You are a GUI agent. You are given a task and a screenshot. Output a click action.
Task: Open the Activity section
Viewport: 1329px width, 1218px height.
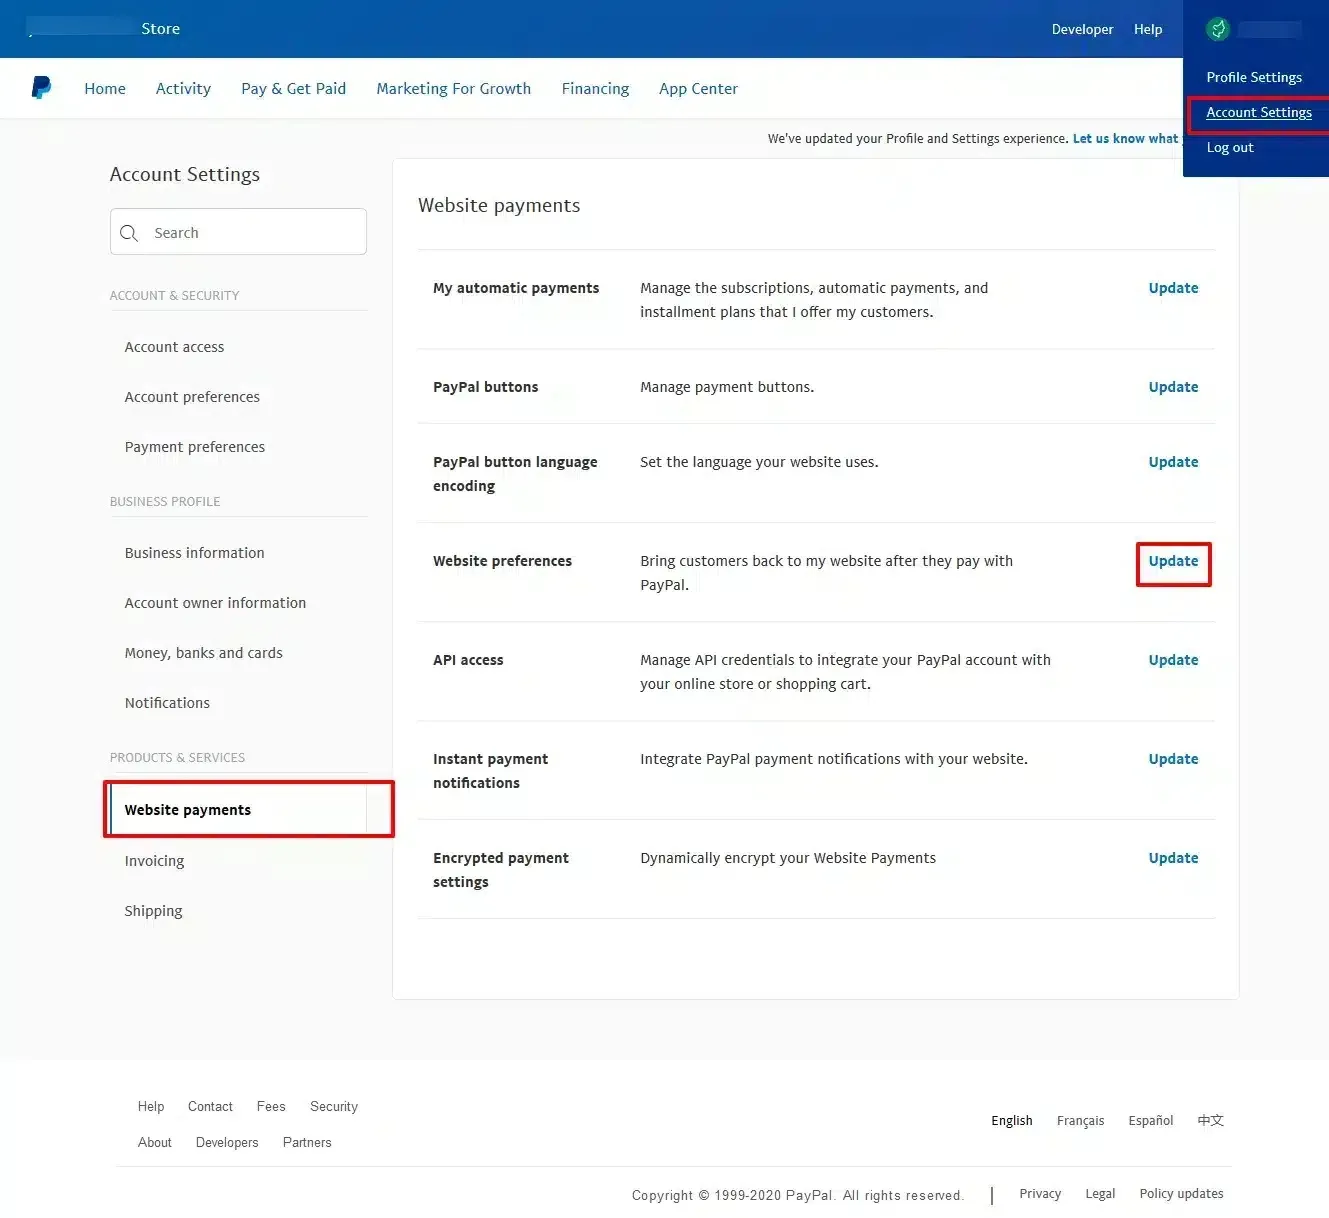(x=183, y=88)
